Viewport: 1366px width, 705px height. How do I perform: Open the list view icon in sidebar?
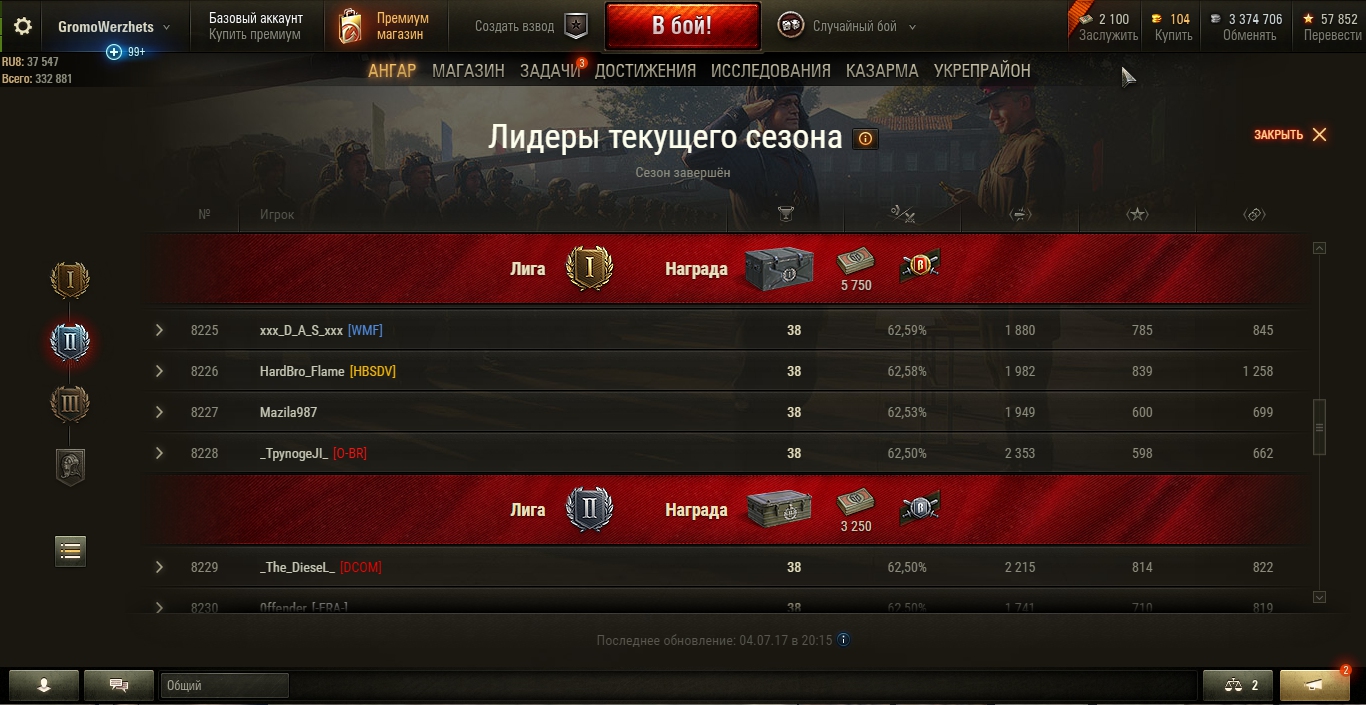pos(70,550)
